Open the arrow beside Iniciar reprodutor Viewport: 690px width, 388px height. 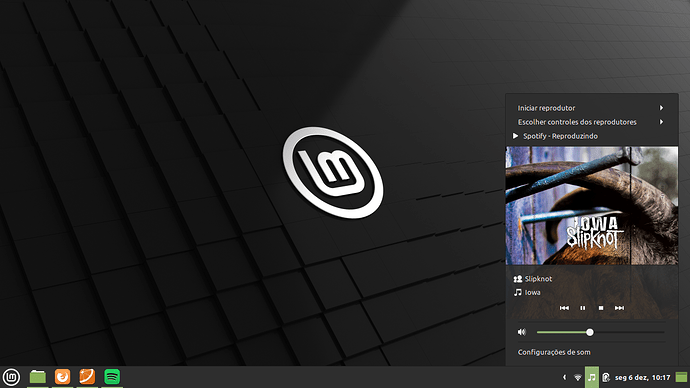(661, 108)
